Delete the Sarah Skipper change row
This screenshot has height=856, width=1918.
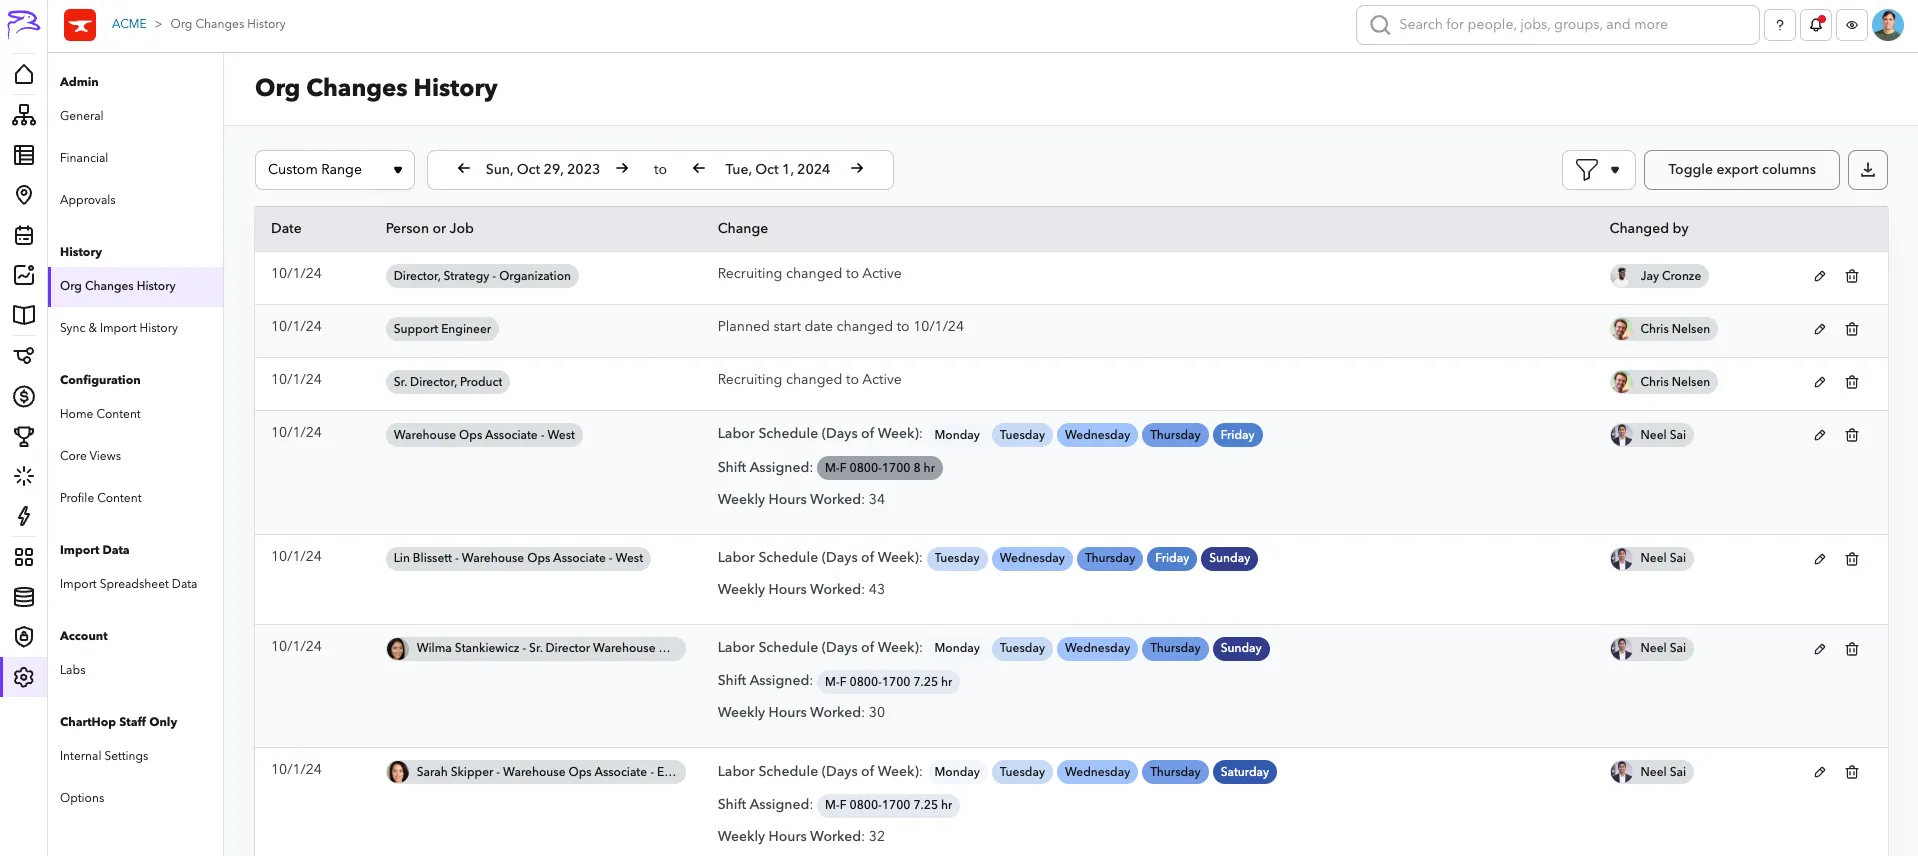coord(1852,772)
